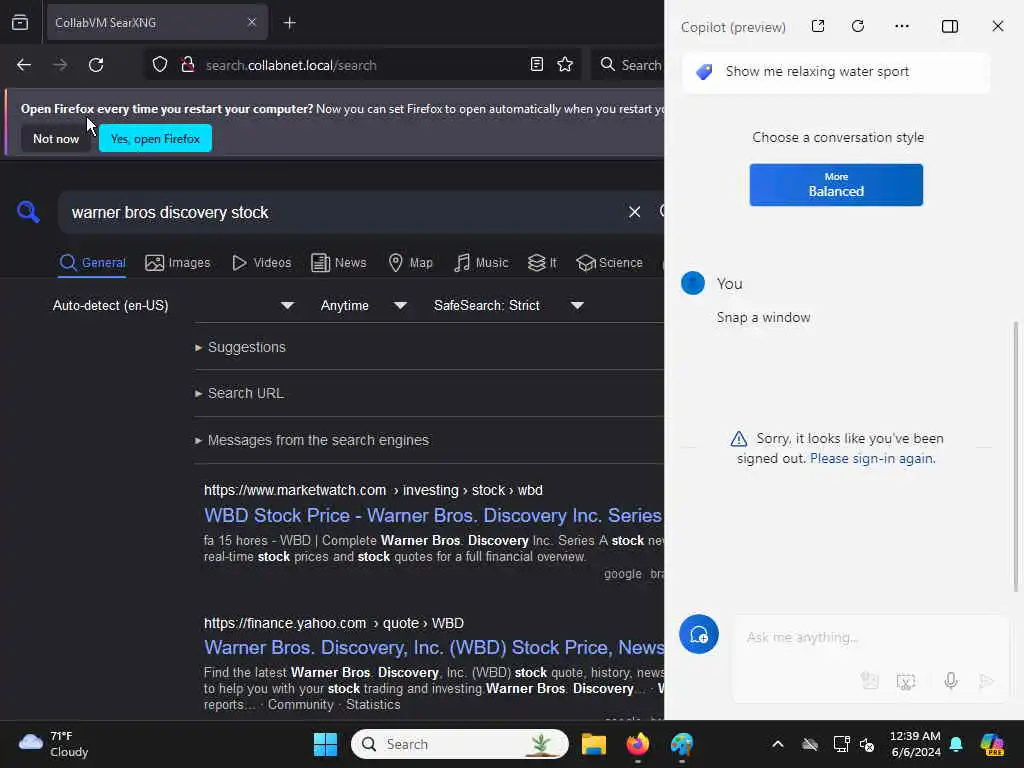Open a new Firefox tab
This screenshot has height=768, width=1024.
pyautogui.click(x=289, y=23)
